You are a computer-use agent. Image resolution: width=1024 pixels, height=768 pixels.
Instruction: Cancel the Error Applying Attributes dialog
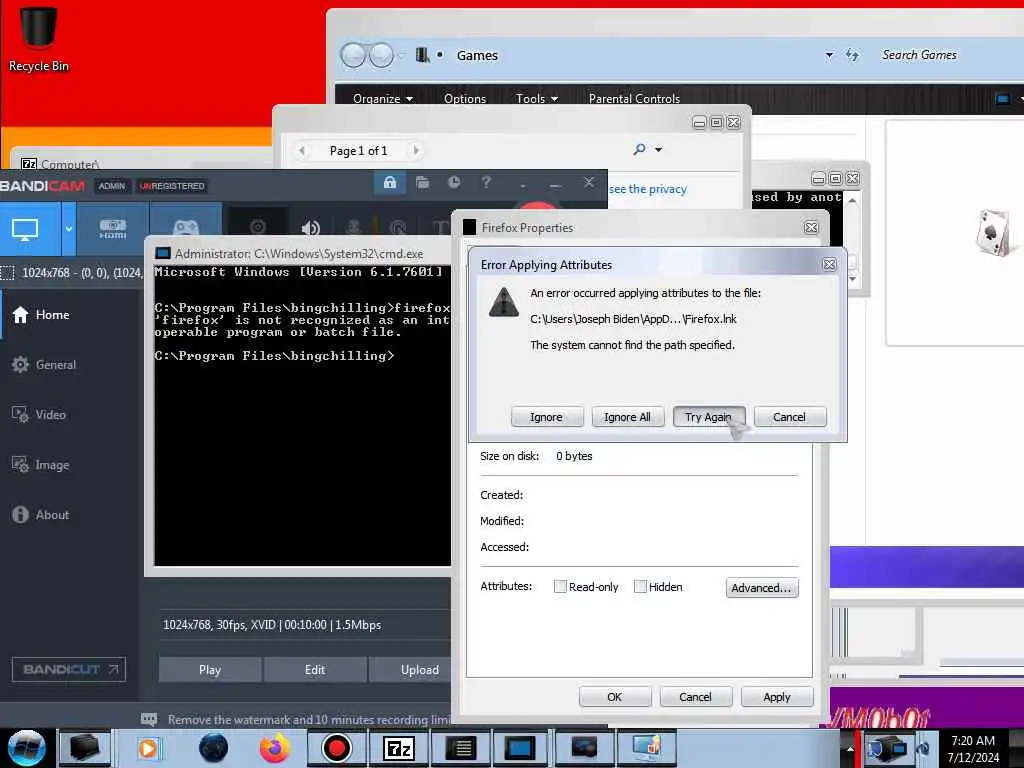(x=790, y=417)
